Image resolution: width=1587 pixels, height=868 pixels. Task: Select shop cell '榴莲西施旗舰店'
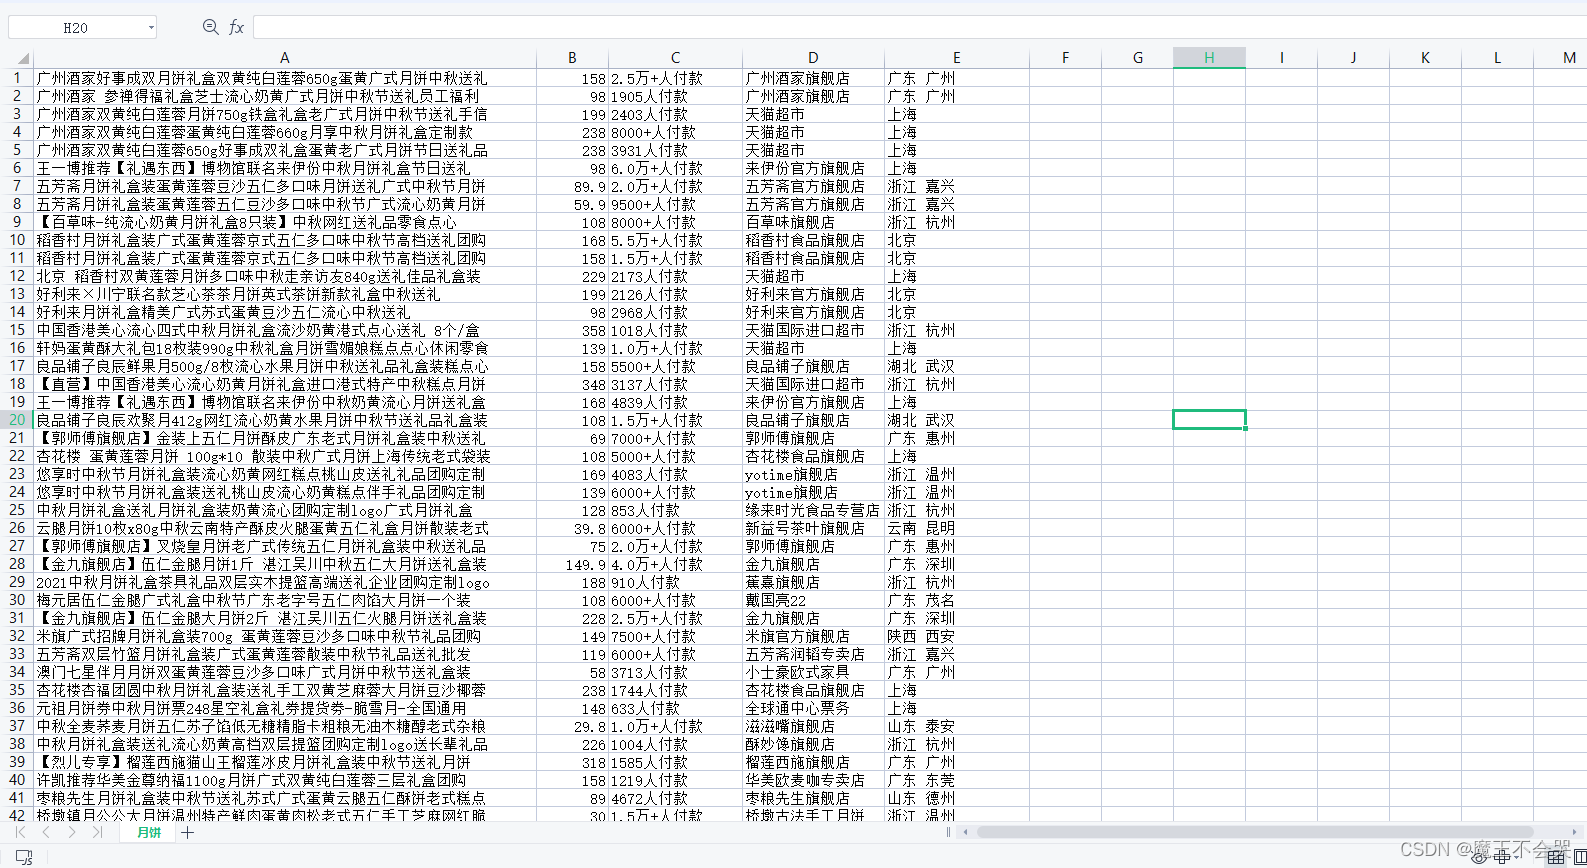[813, 762]
